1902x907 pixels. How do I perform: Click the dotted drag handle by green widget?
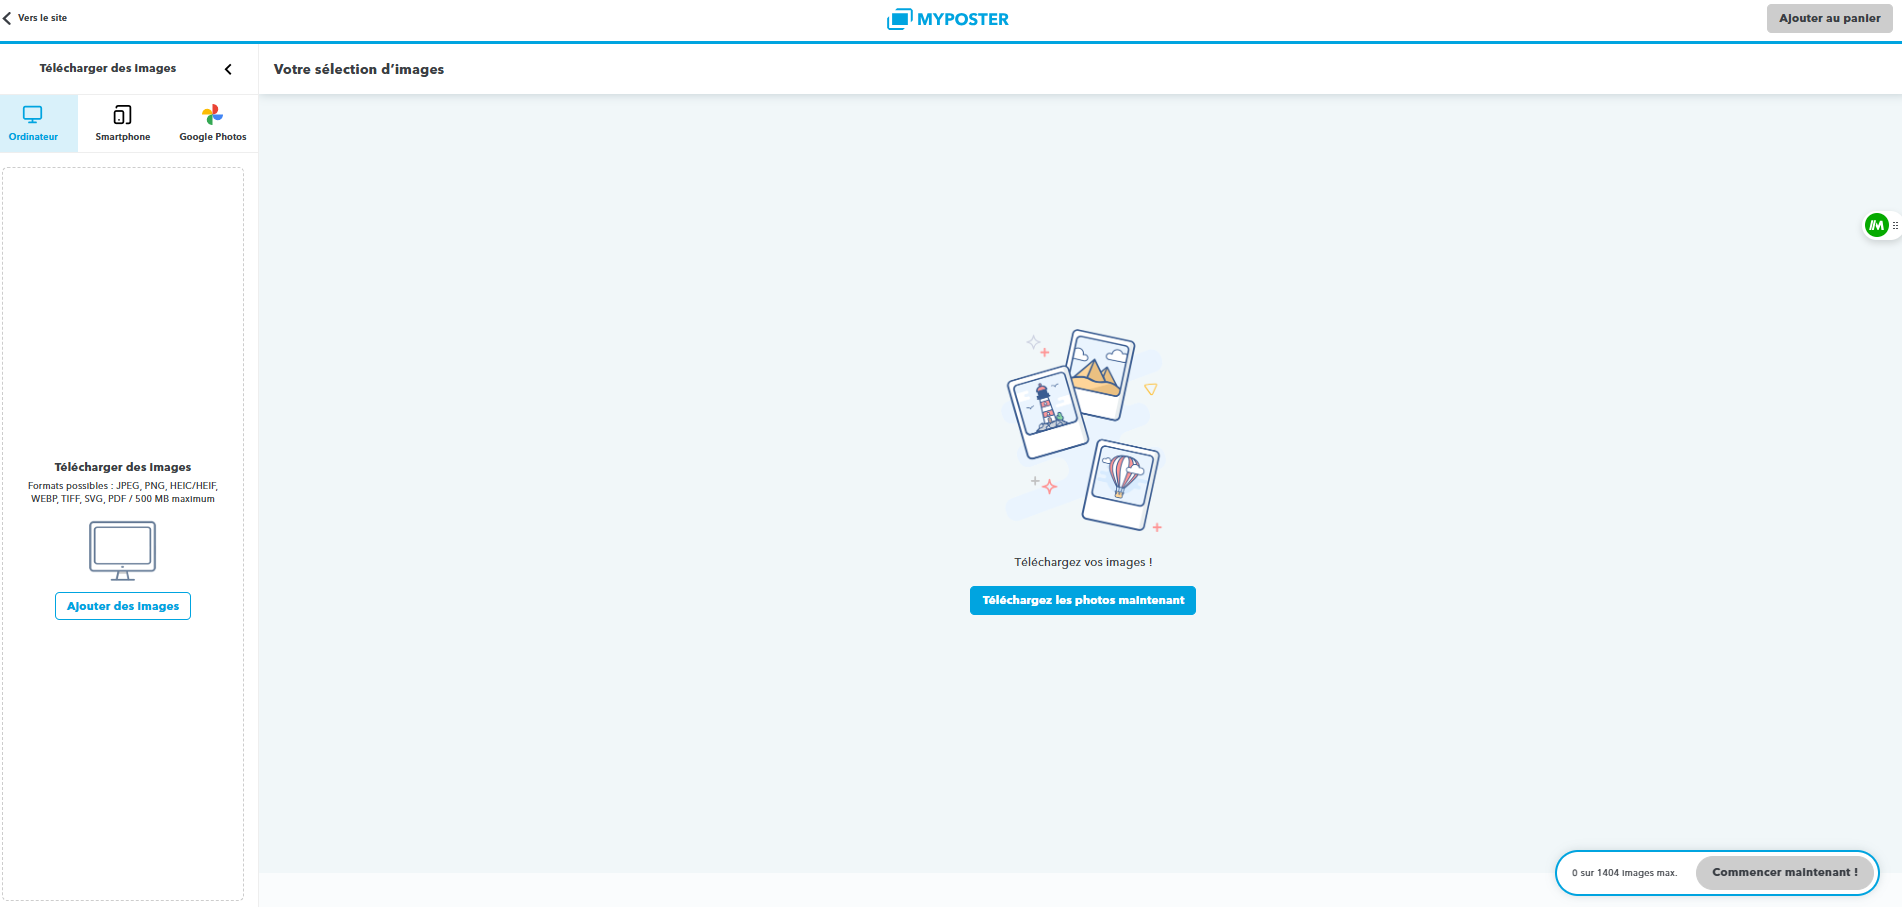[1895, 226]
